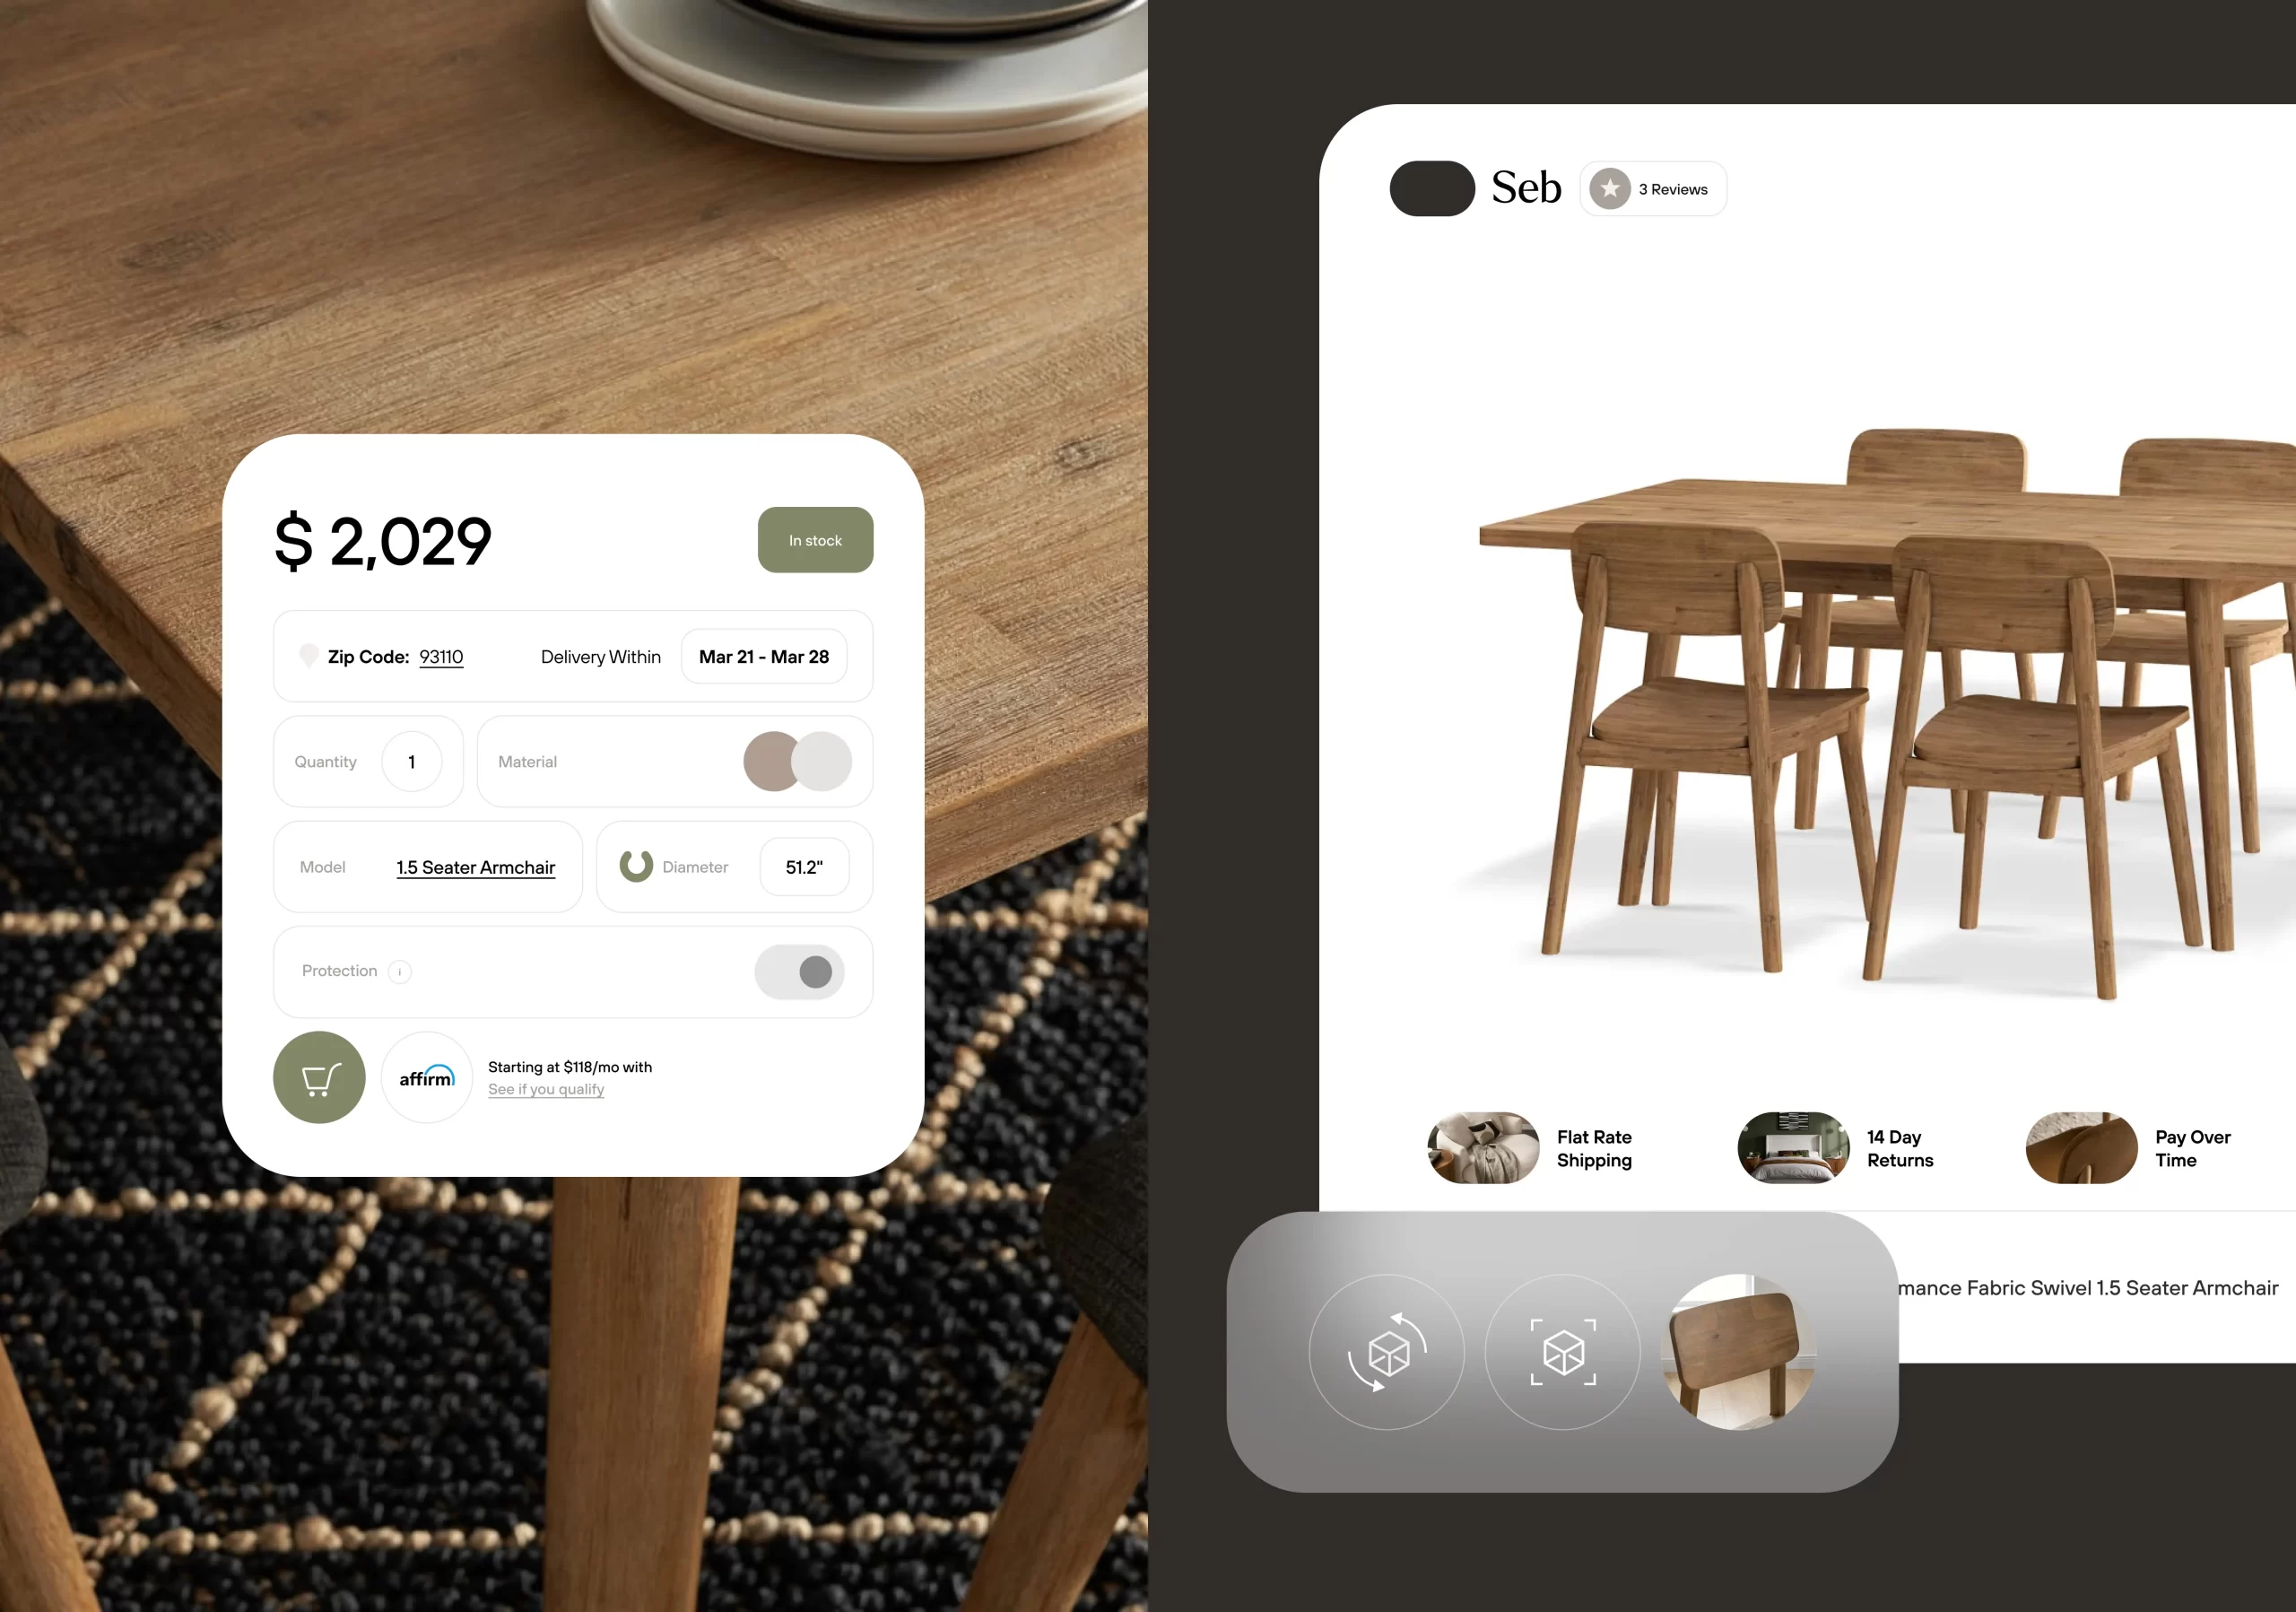
Task: Expand the Diameter measurement field
Action: click(x=801, y=866)
